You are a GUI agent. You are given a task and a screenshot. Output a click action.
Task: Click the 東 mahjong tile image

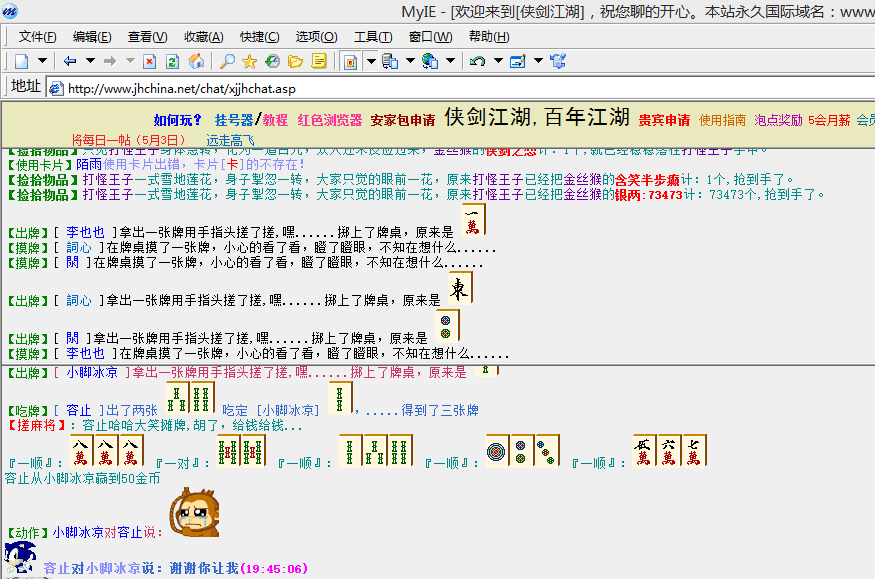460,288
